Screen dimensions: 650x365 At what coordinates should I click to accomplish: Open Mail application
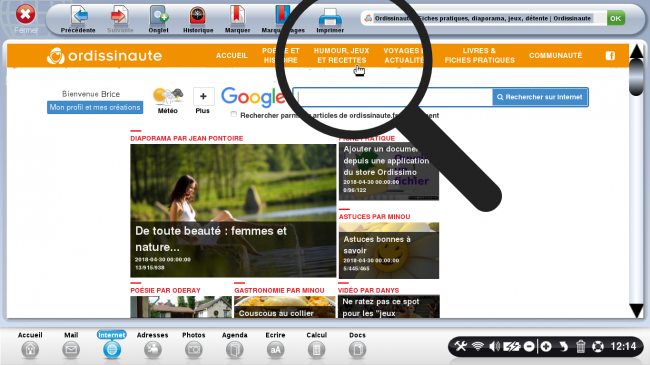point(71,345)
